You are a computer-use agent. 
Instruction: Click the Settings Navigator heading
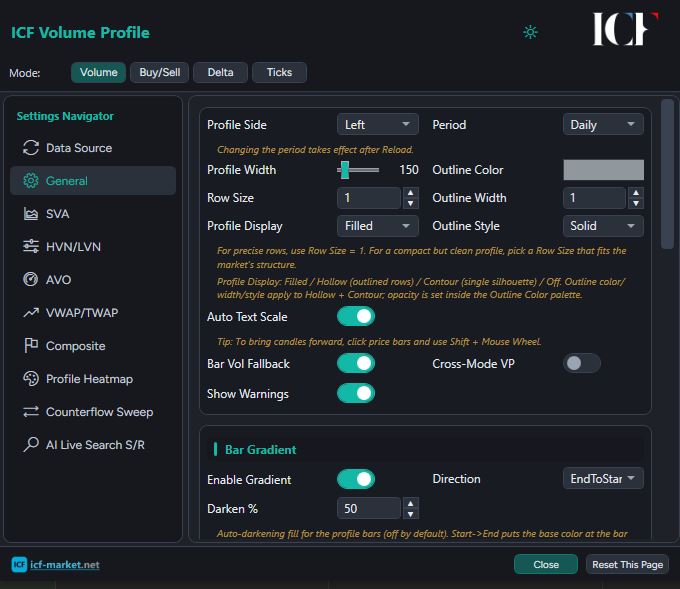tap(65, 116)
